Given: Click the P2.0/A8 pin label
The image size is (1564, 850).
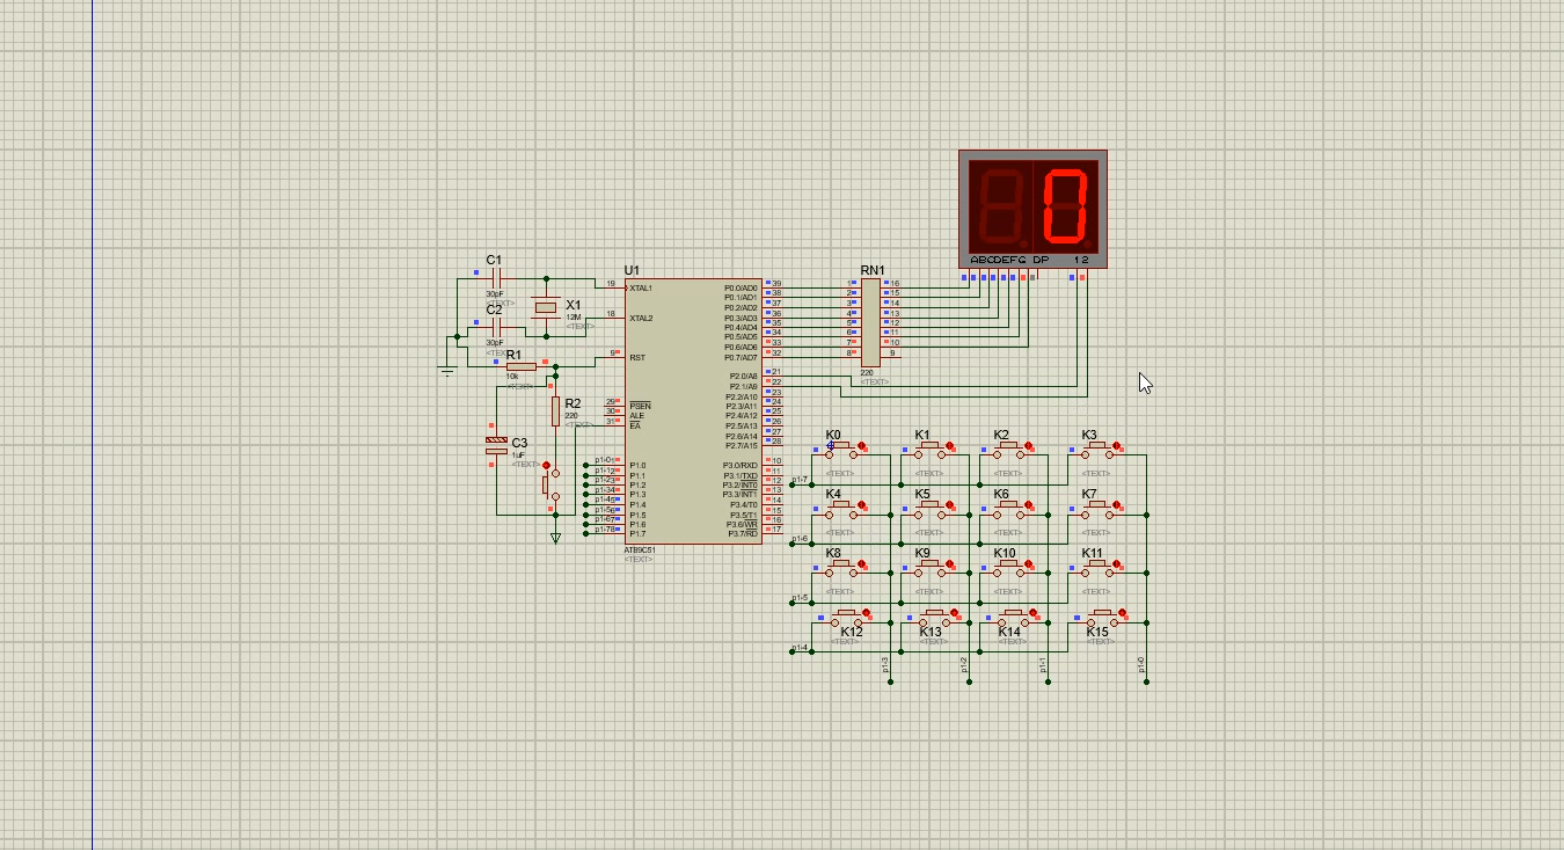Looking at the screenshot, I should [x=743, y=376].
